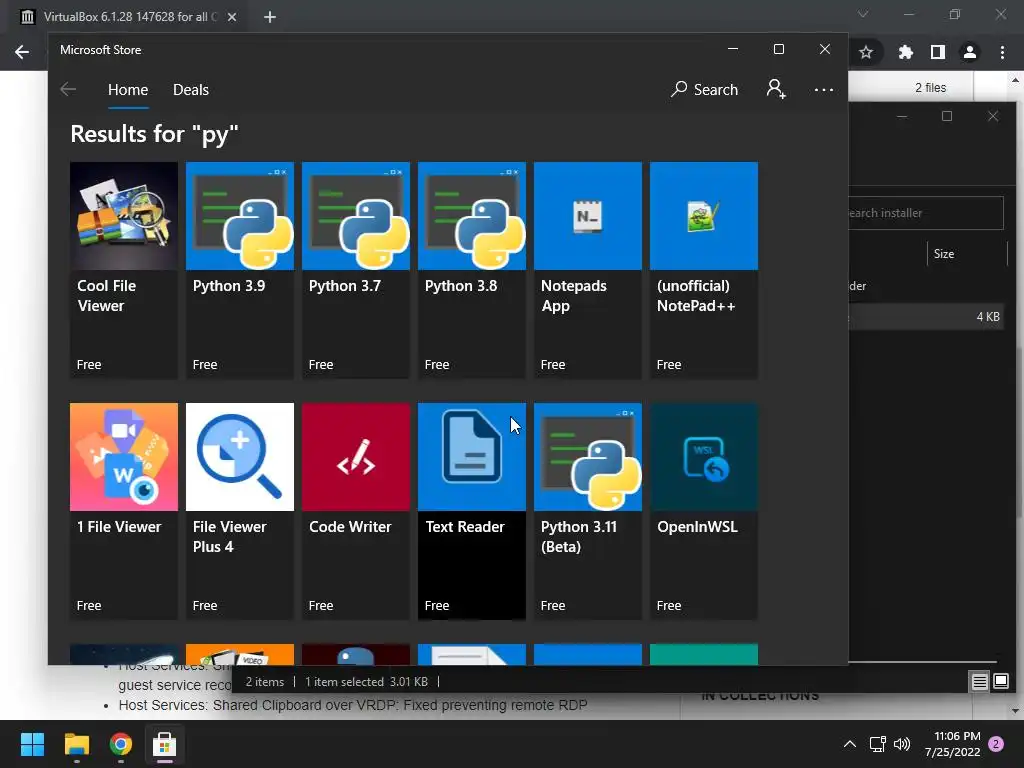The height and width of the screenshot is (768, 1024).
Task: Open the volume tray icon
Action: point(902,744)
